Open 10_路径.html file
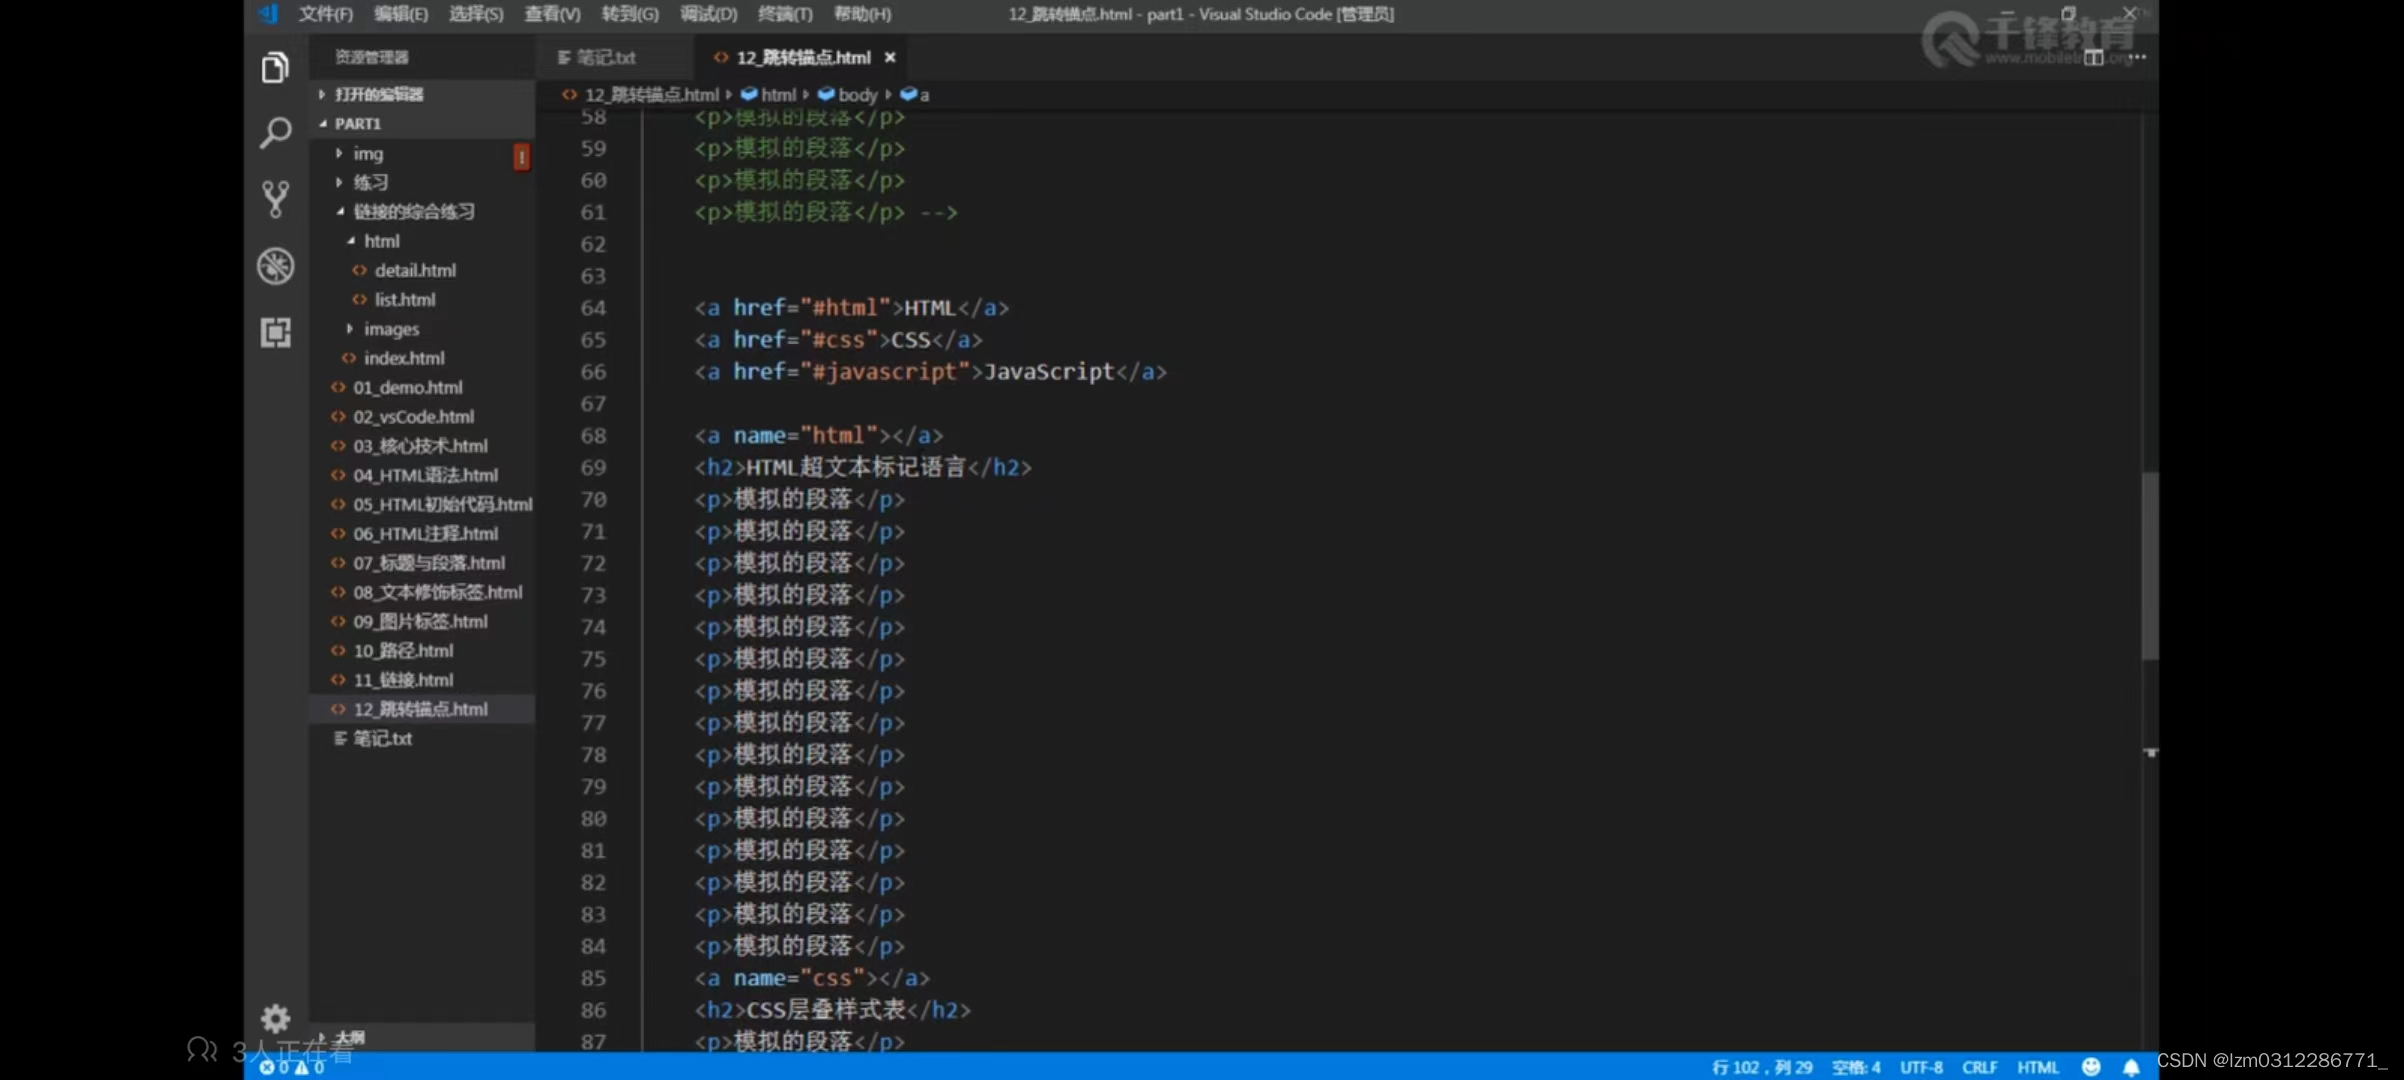2404x1080 pixels. point(423,650)
